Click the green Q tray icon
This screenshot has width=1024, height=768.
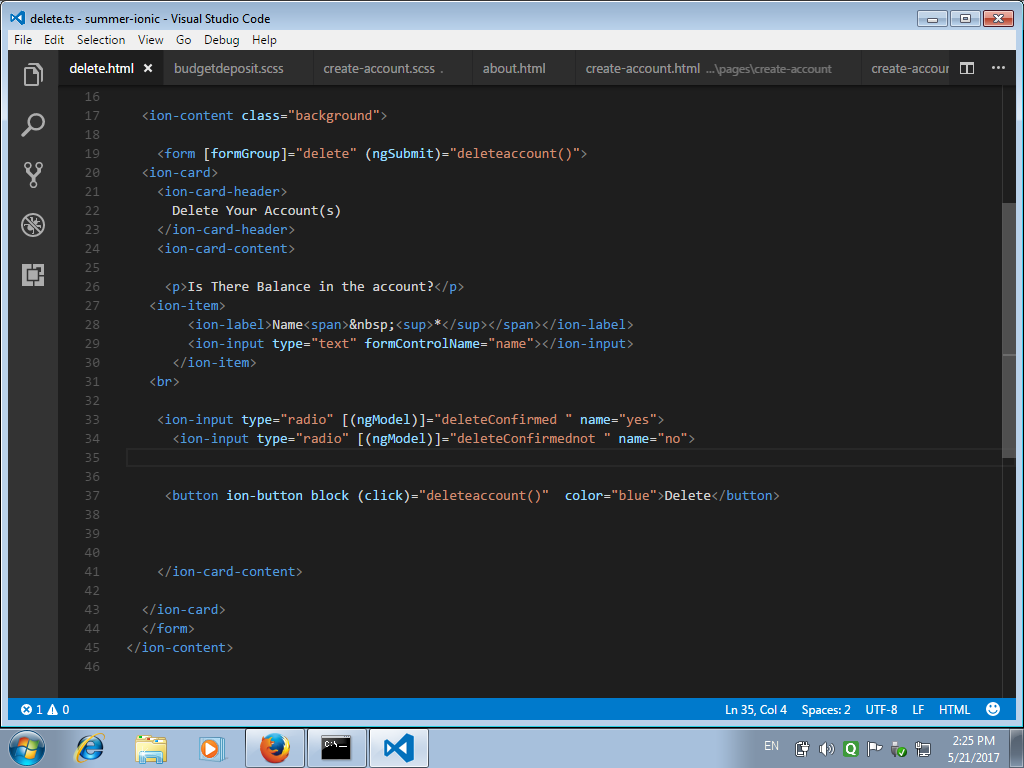pyautogui.click(x=850, y=748)
